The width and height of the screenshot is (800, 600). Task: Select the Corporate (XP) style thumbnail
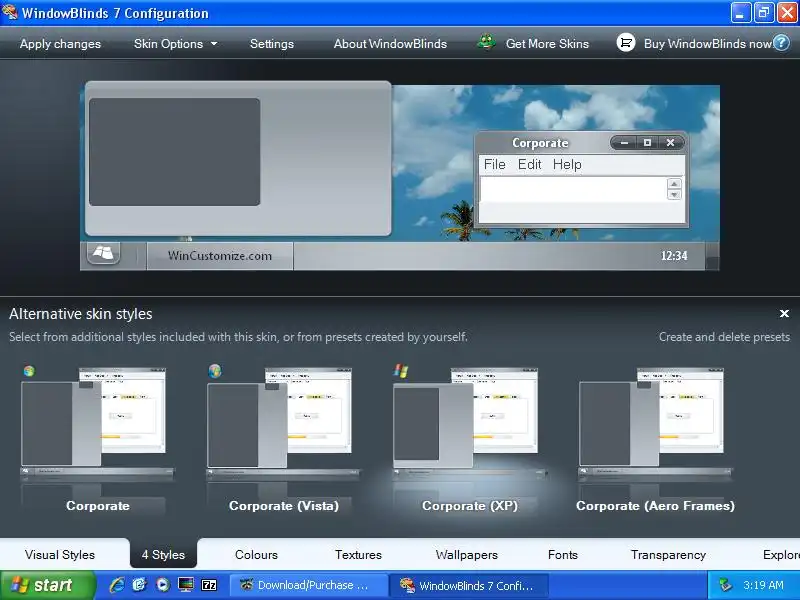coord(470,439)
